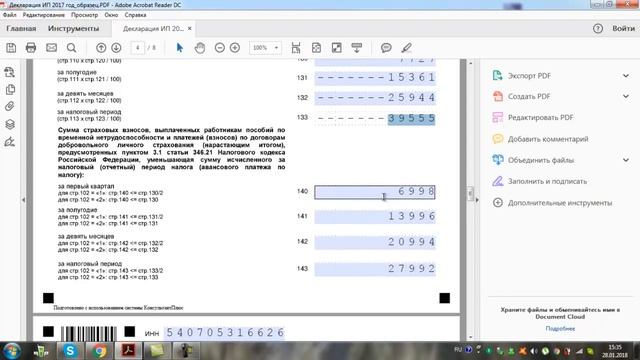Click the scrolling mode toolbar icon
The width and height of the screenshot is (640, 360).
tap(296, 48)
